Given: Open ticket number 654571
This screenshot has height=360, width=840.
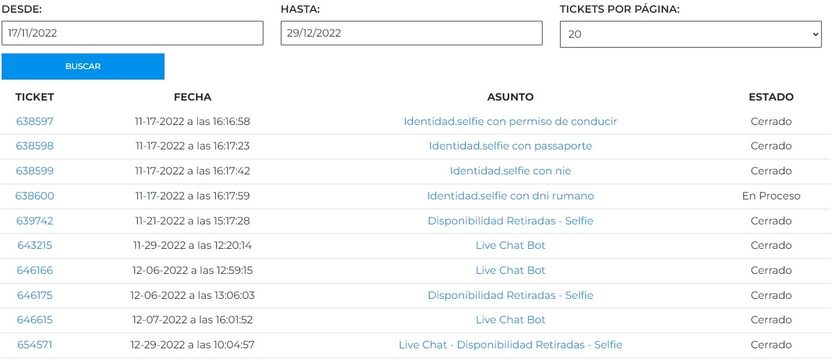Looking at the screenshot, I should click(x=35, y=345).
